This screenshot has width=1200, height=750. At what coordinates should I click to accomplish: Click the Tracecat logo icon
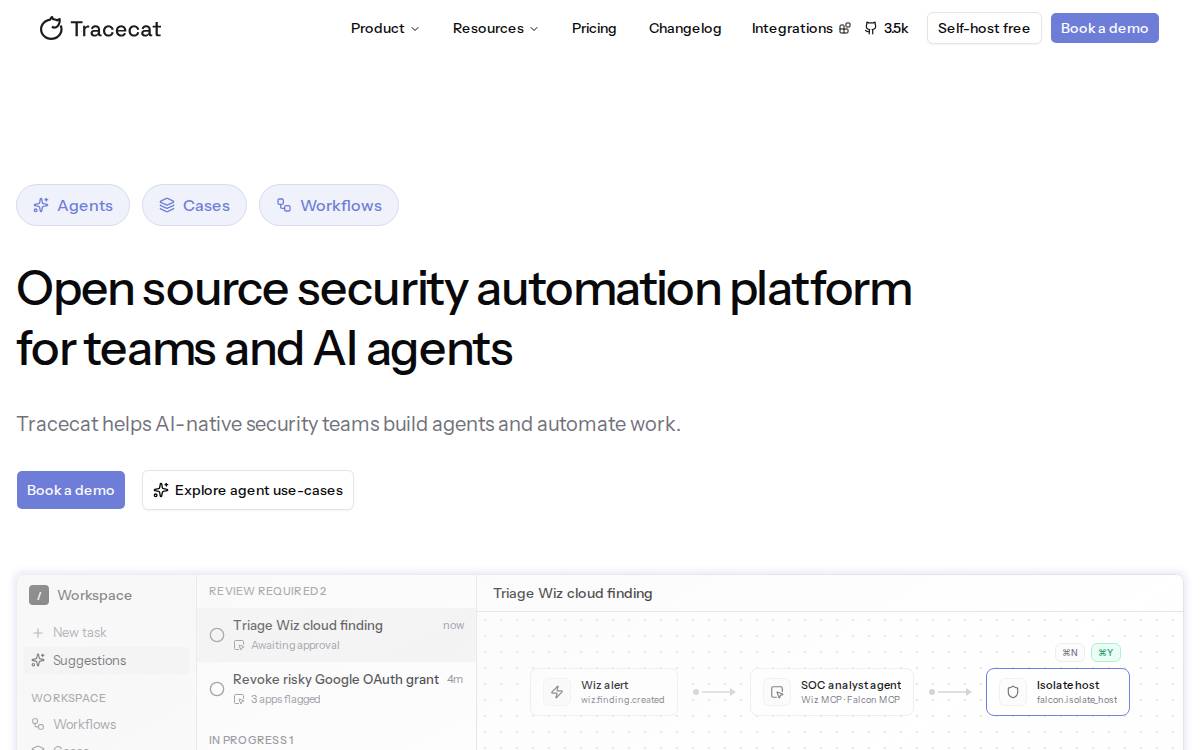click(x=51, y=28)
